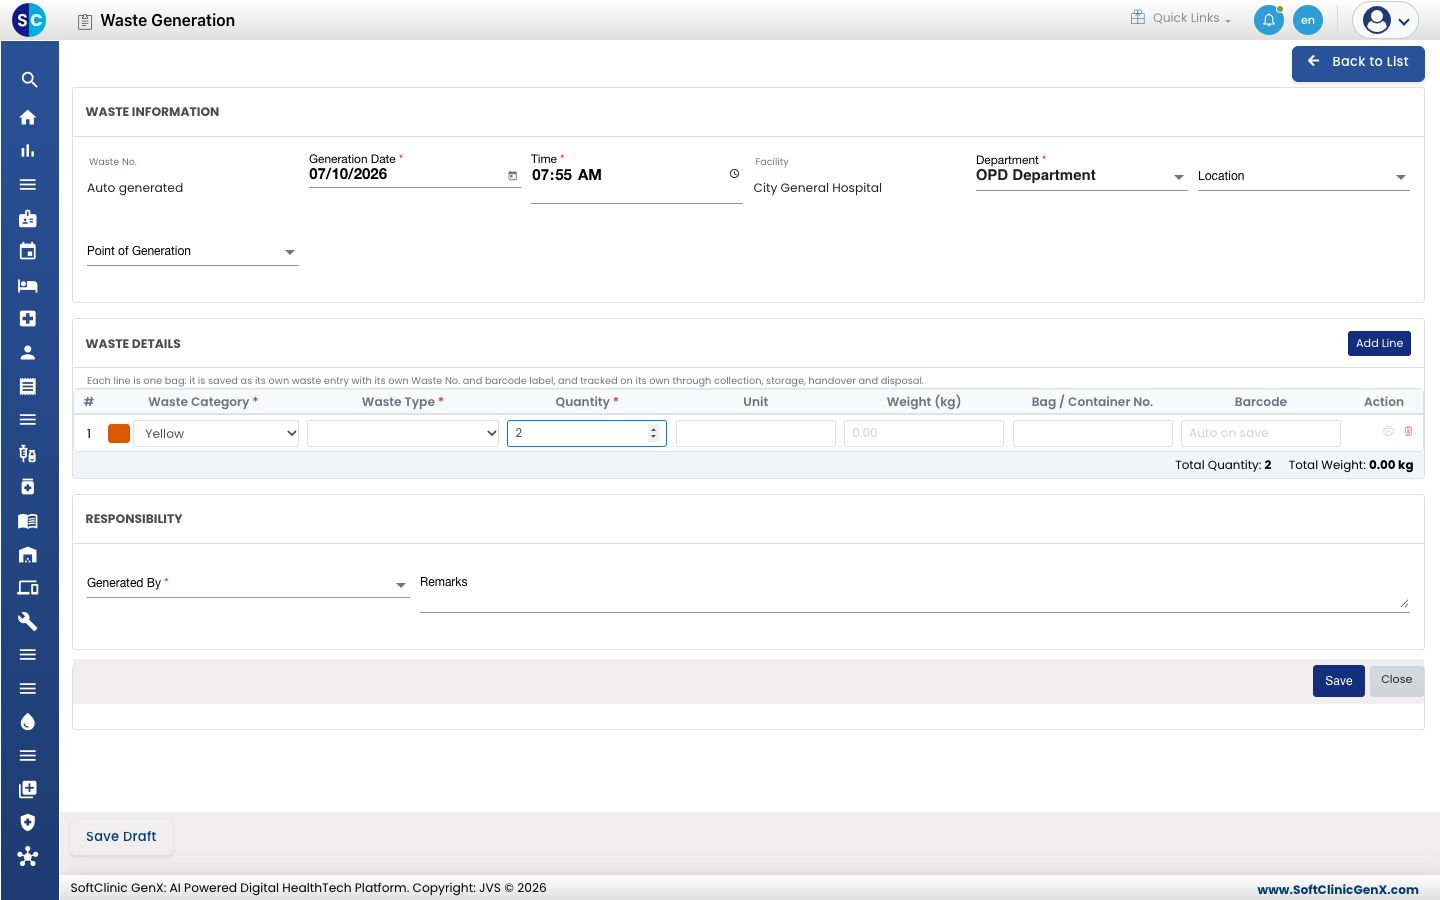Click the Quantity spinner arrows
The width and height of the screenshot is (1440, 900).
coord(653,433)
